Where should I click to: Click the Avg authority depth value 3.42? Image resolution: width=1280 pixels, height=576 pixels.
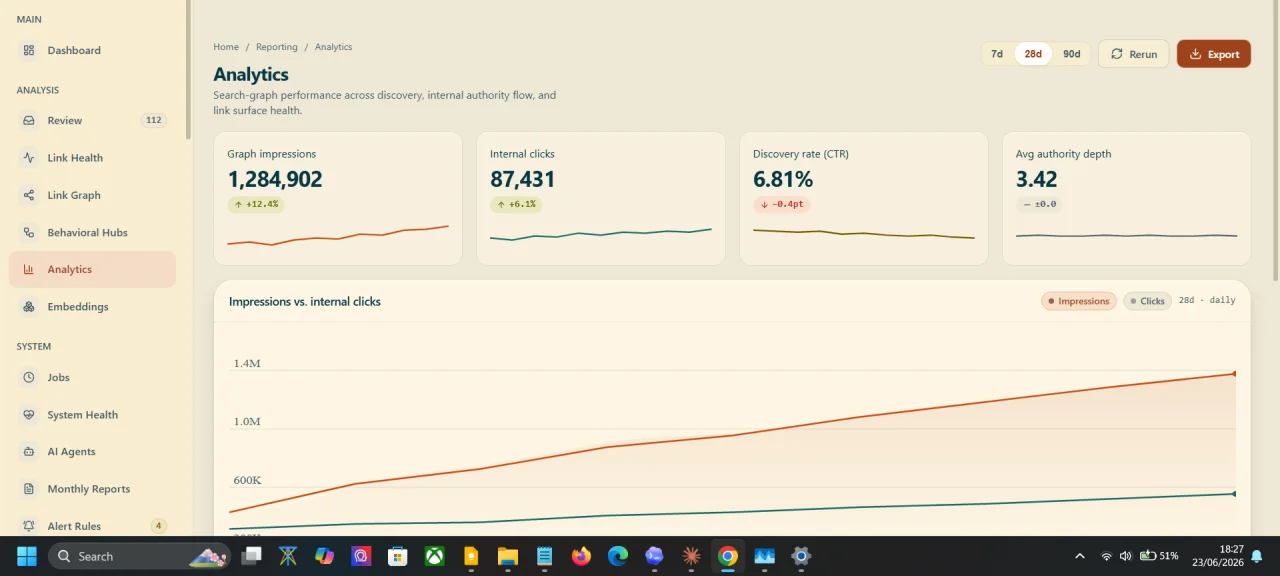[x=1037, y=180]
